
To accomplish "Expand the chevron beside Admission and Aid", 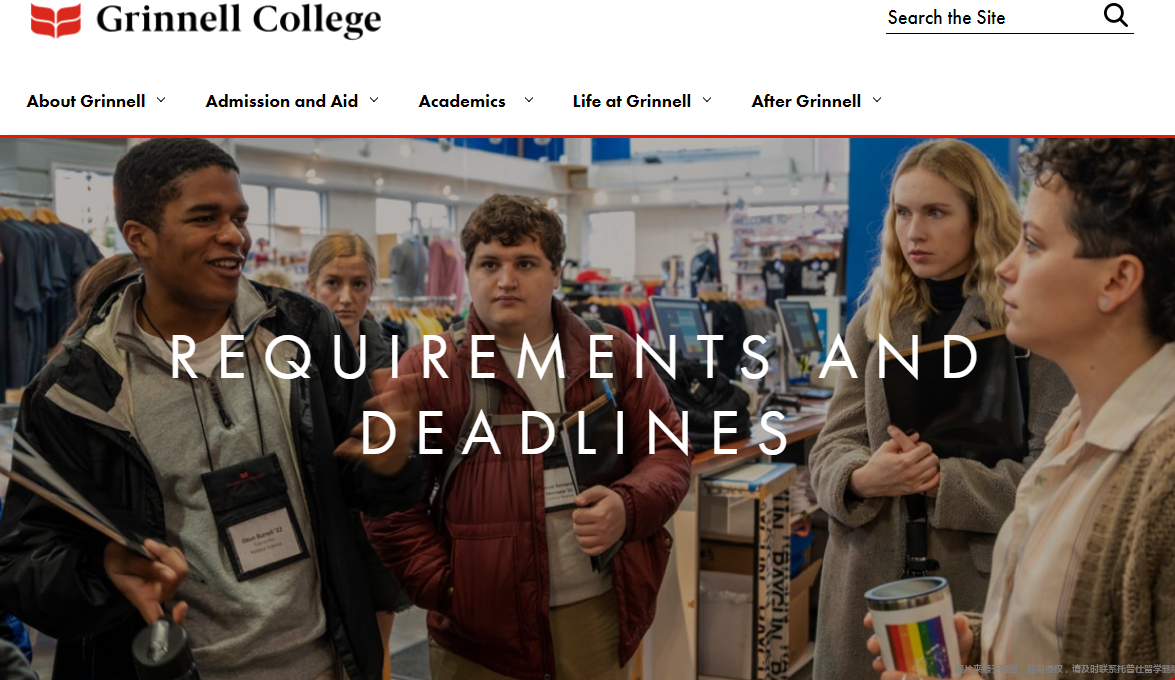I will (374, 100).
